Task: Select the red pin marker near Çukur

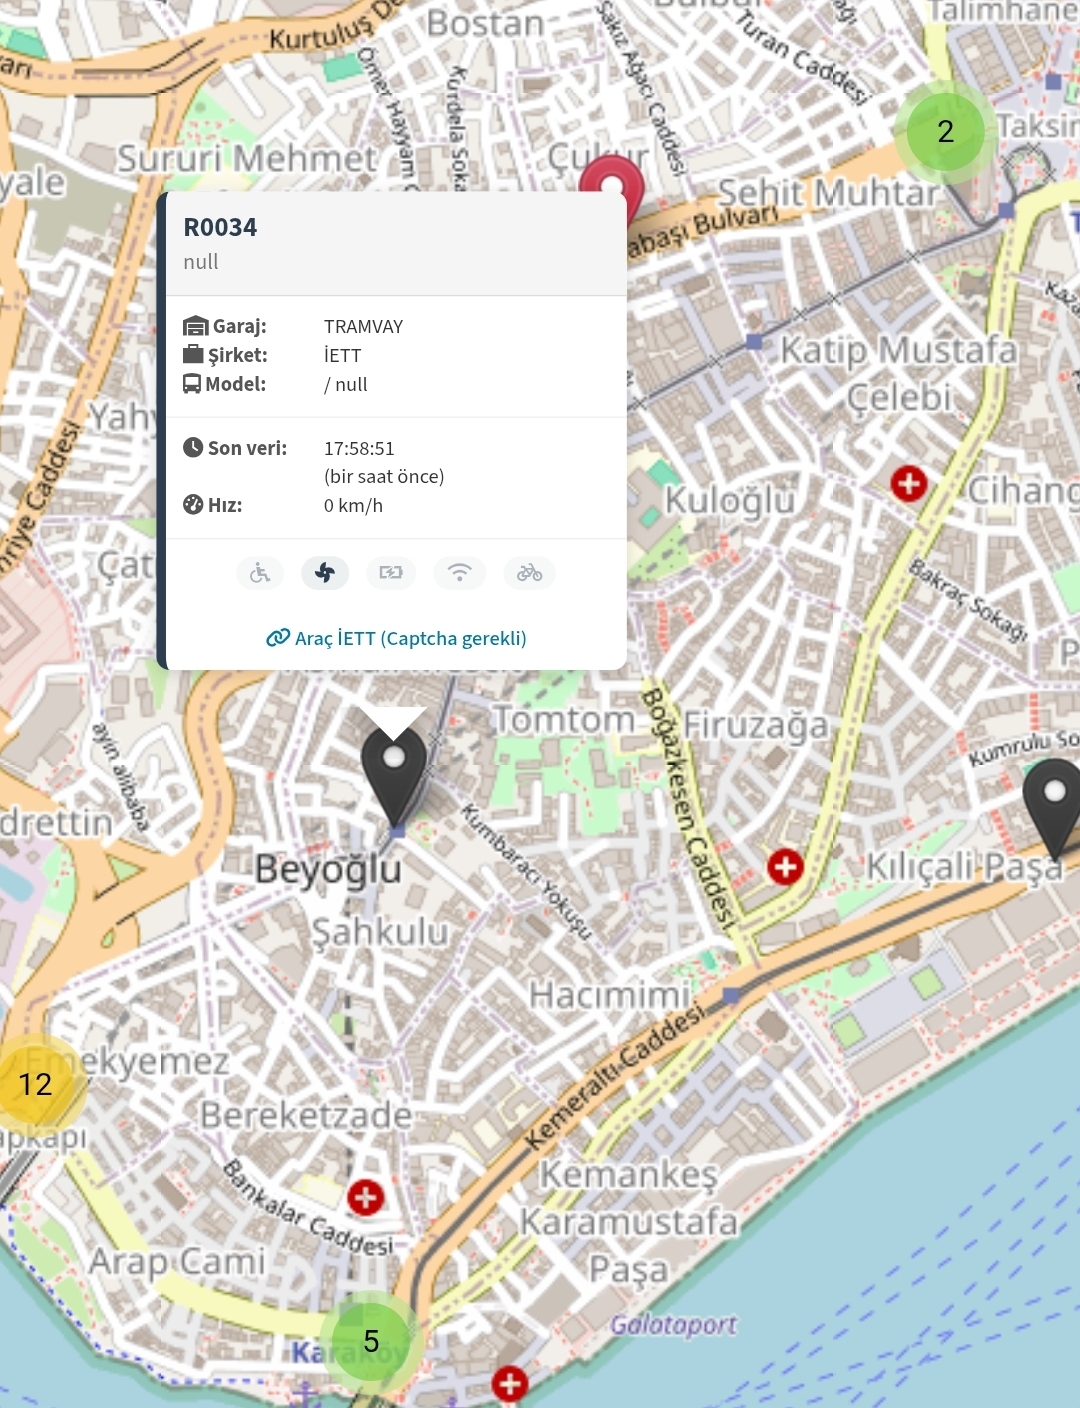Action: coord(611,180)
